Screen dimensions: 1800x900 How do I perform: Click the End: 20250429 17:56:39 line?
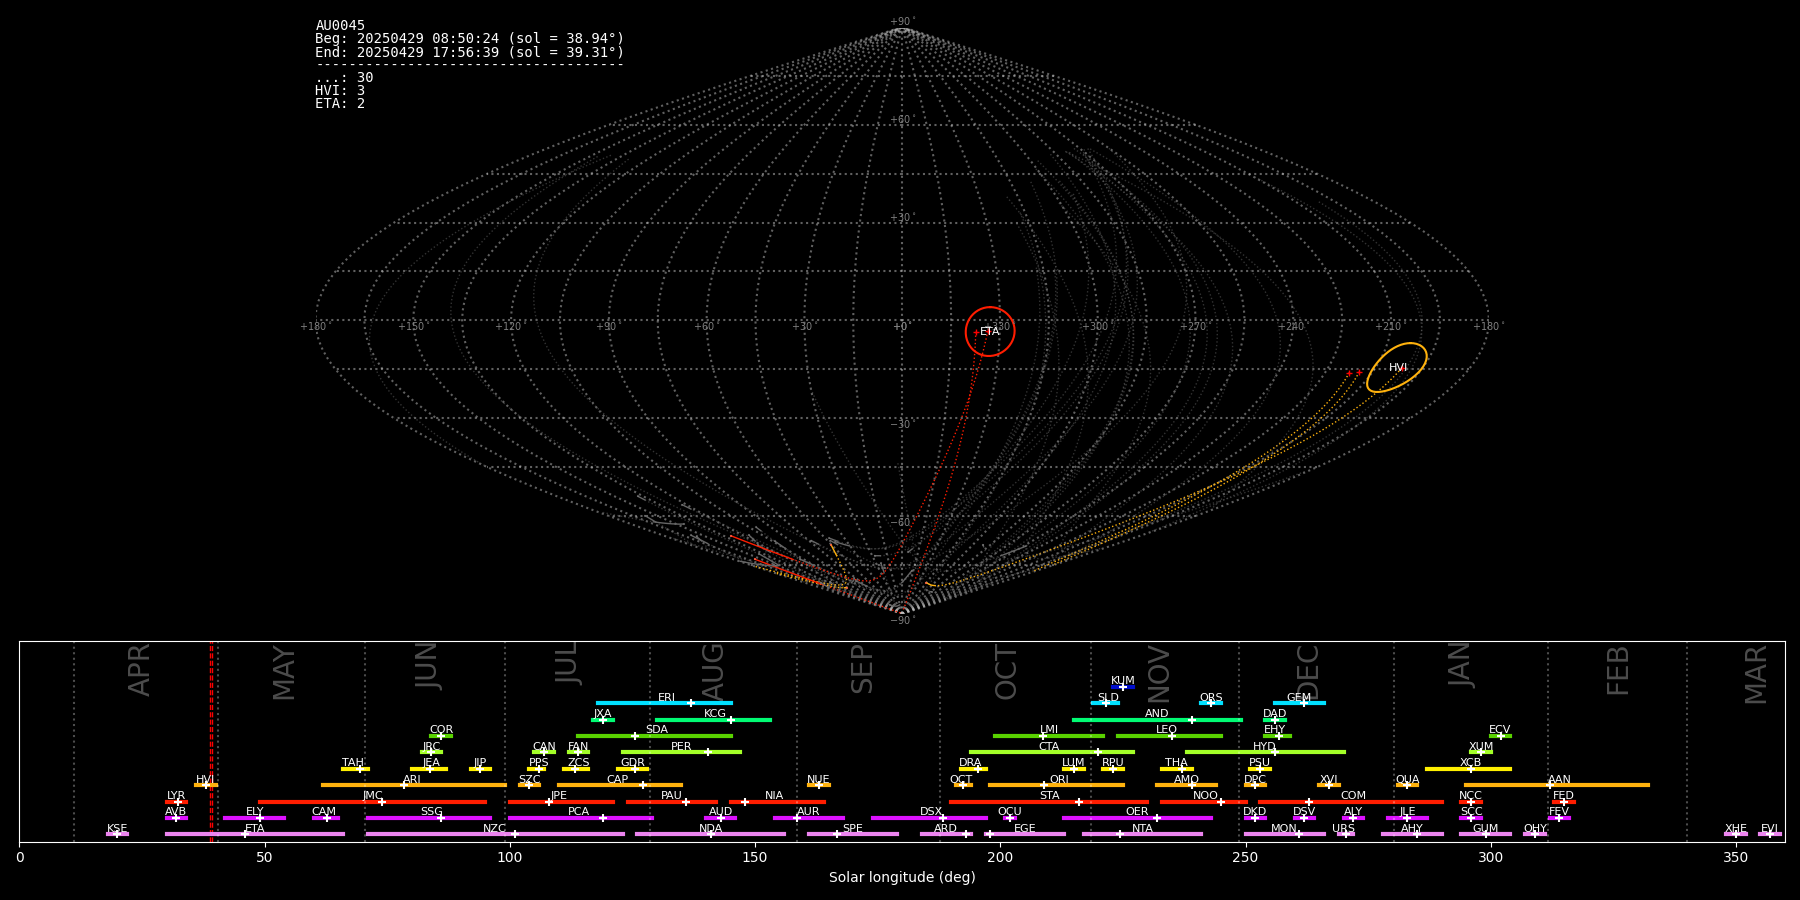tap(469, 52)
